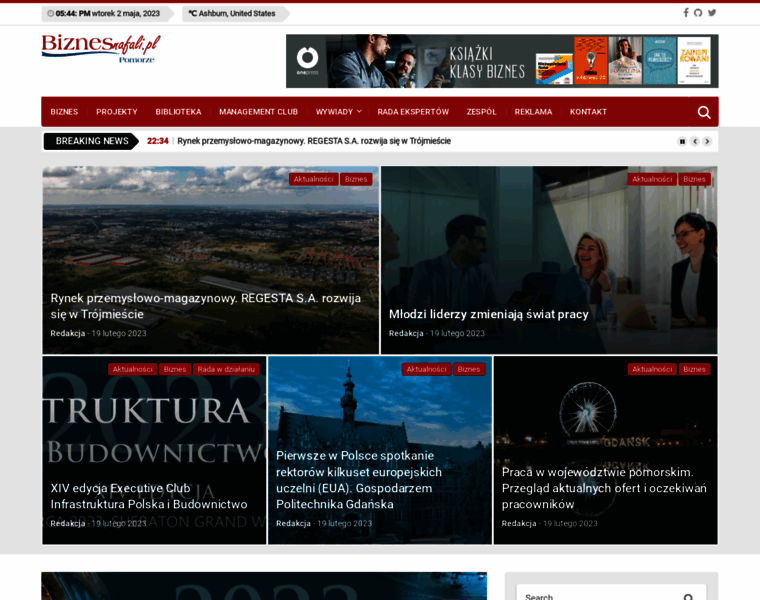Click the search magnifier in navigation bar
Image resolution: width=760 pixels, height=600 pixels.
(x=704, y=112)
